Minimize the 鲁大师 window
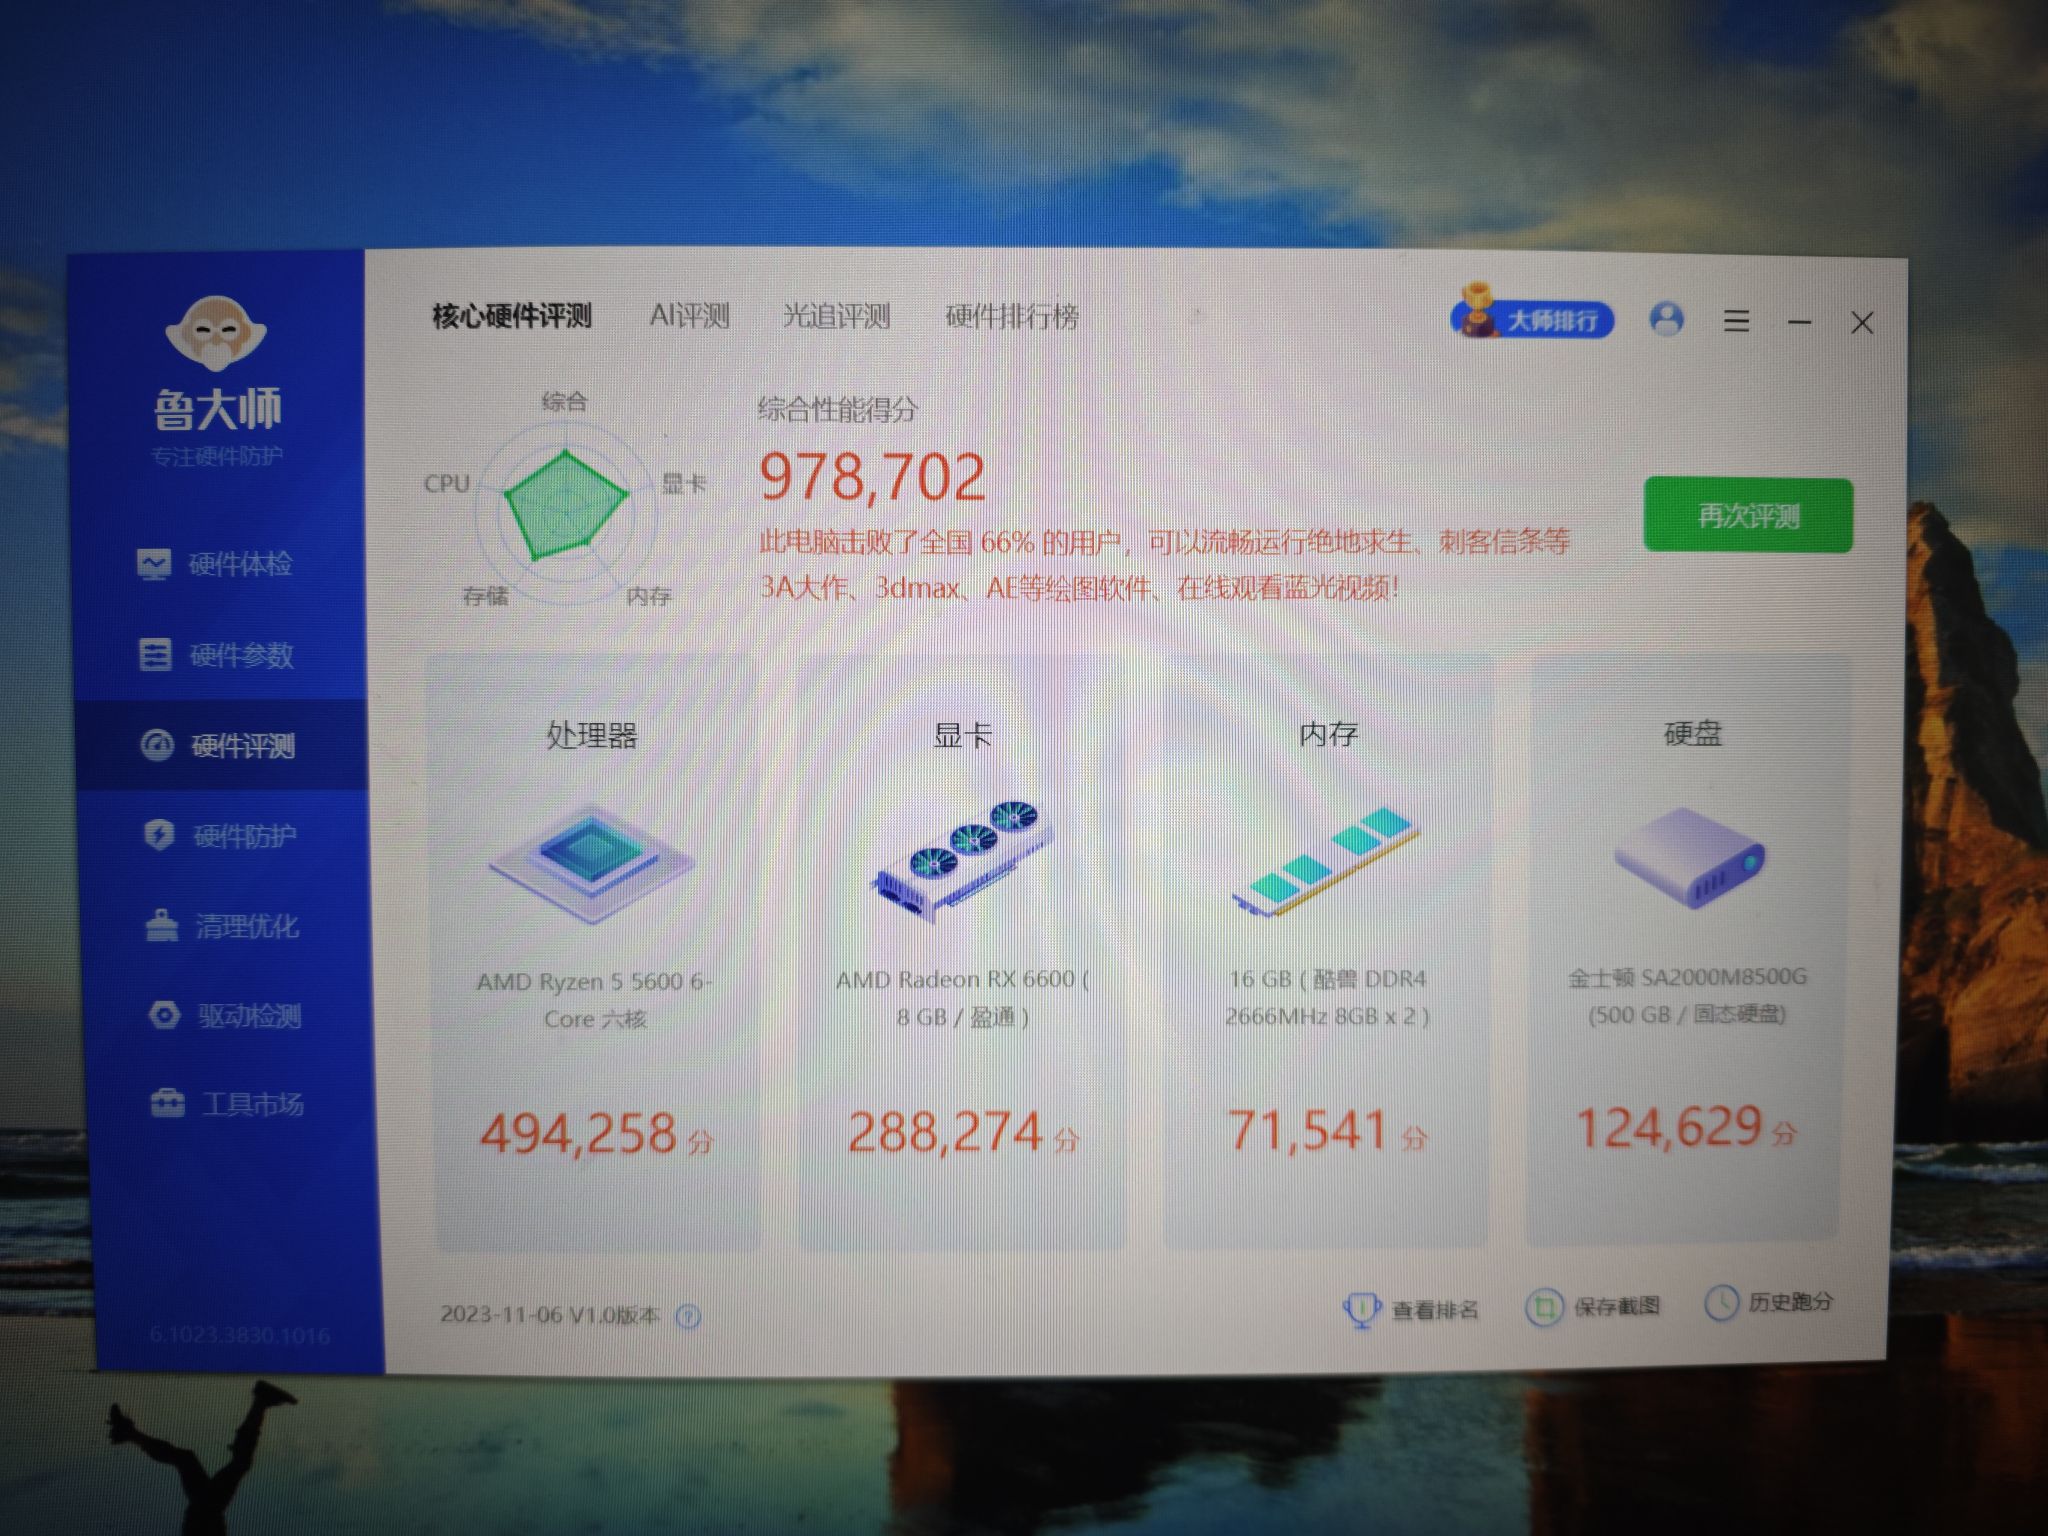The height and width of the screenshot is (1536, 2048). [1800, 322]
